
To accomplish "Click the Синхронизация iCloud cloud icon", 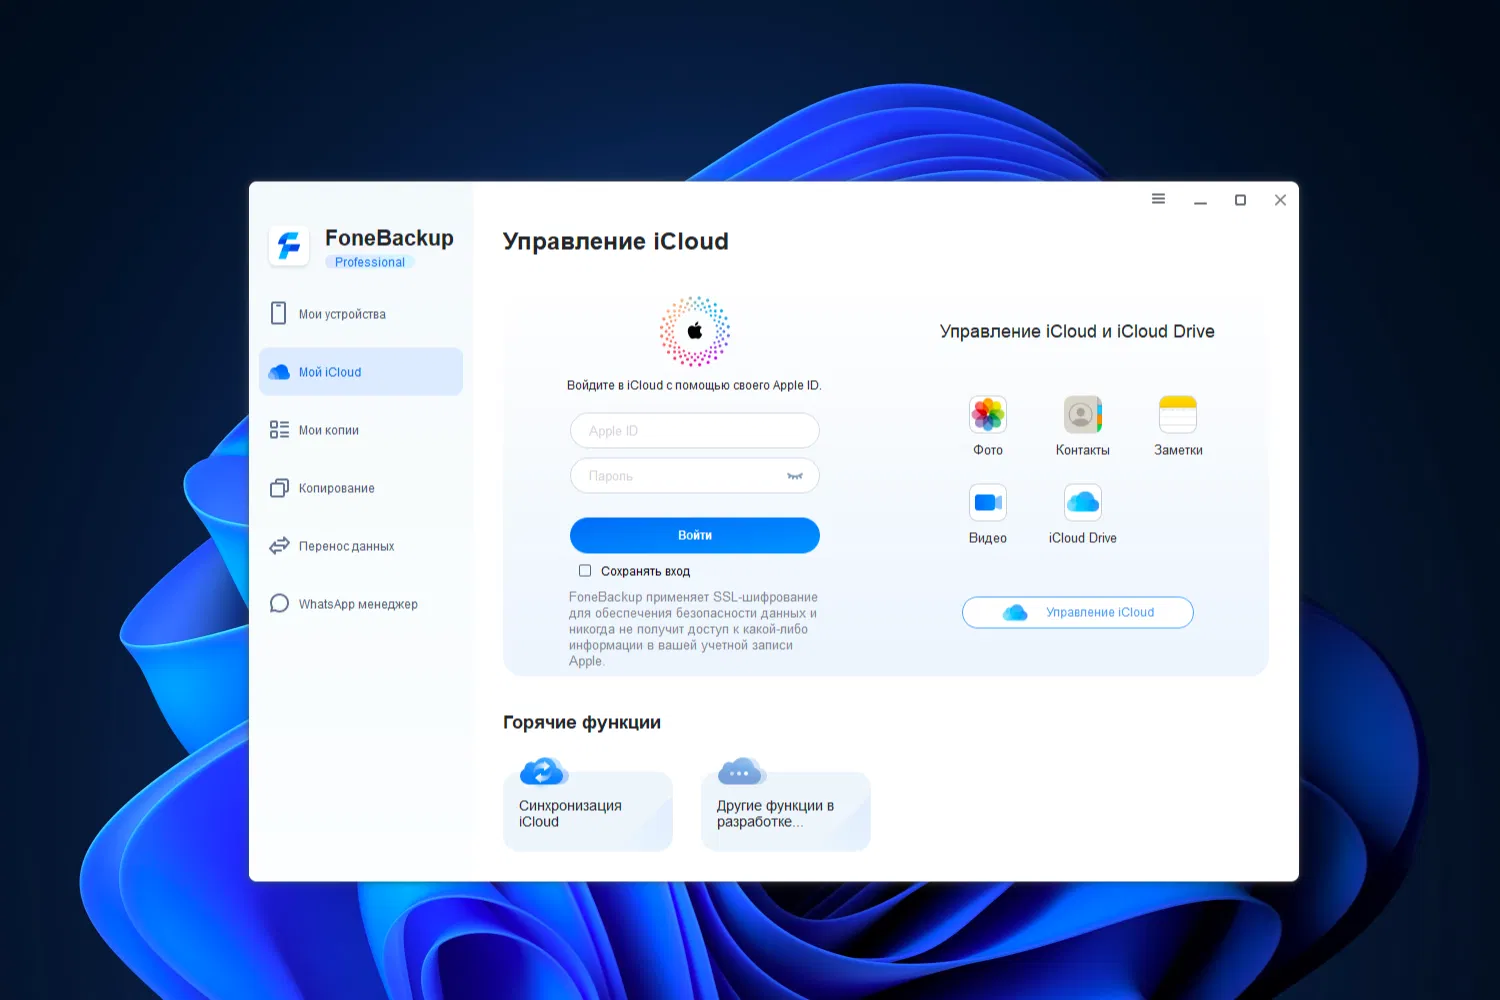I will point(544,771).
